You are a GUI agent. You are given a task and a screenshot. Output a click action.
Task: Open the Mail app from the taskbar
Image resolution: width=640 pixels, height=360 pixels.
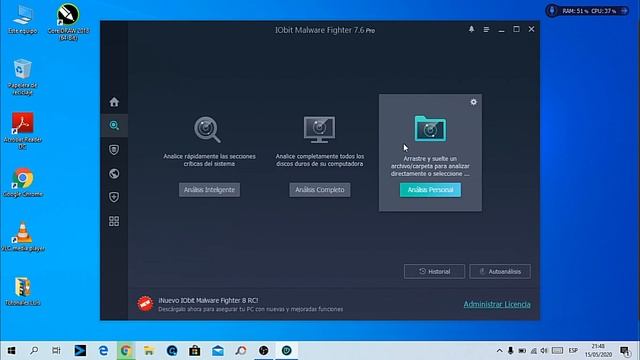[x=218, y=351]
